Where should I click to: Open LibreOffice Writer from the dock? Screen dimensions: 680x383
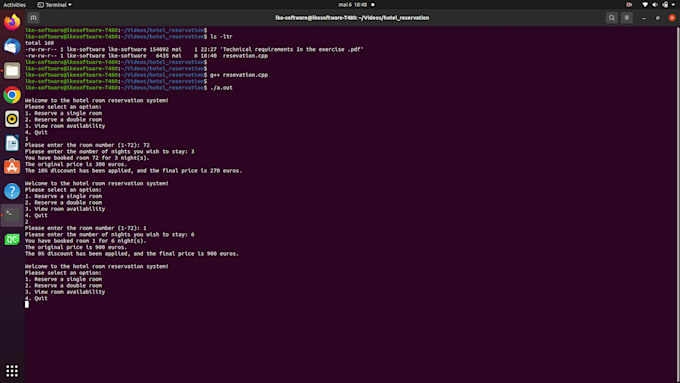[x=12, y=143]
